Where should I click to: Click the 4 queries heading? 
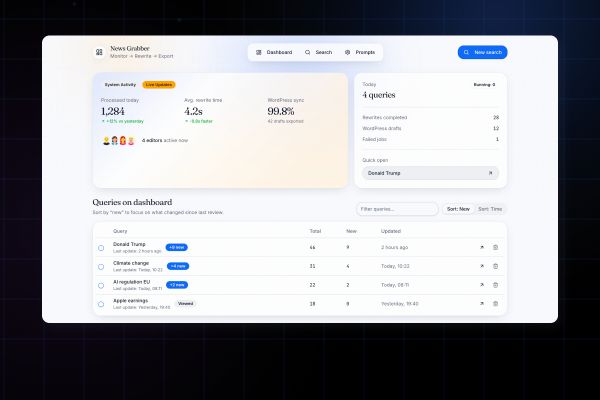(x=379, y=95)
